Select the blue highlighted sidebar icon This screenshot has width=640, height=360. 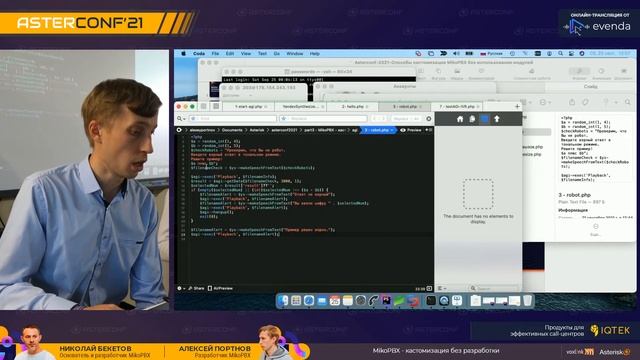[x=484, y=119]
